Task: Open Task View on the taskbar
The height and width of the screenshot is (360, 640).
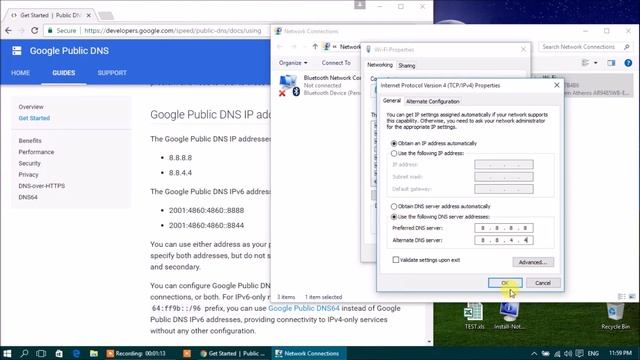Action: (41, 353)
